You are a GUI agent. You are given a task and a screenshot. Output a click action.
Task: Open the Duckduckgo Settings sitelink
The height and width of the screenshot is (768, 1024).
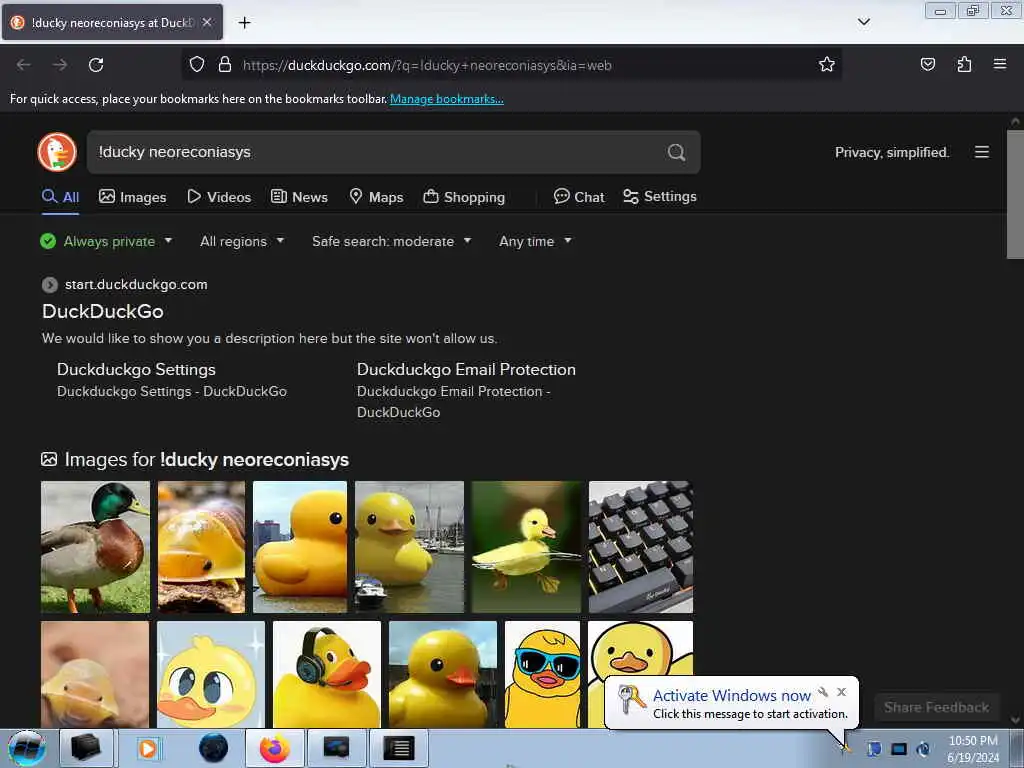coord(136,370)
